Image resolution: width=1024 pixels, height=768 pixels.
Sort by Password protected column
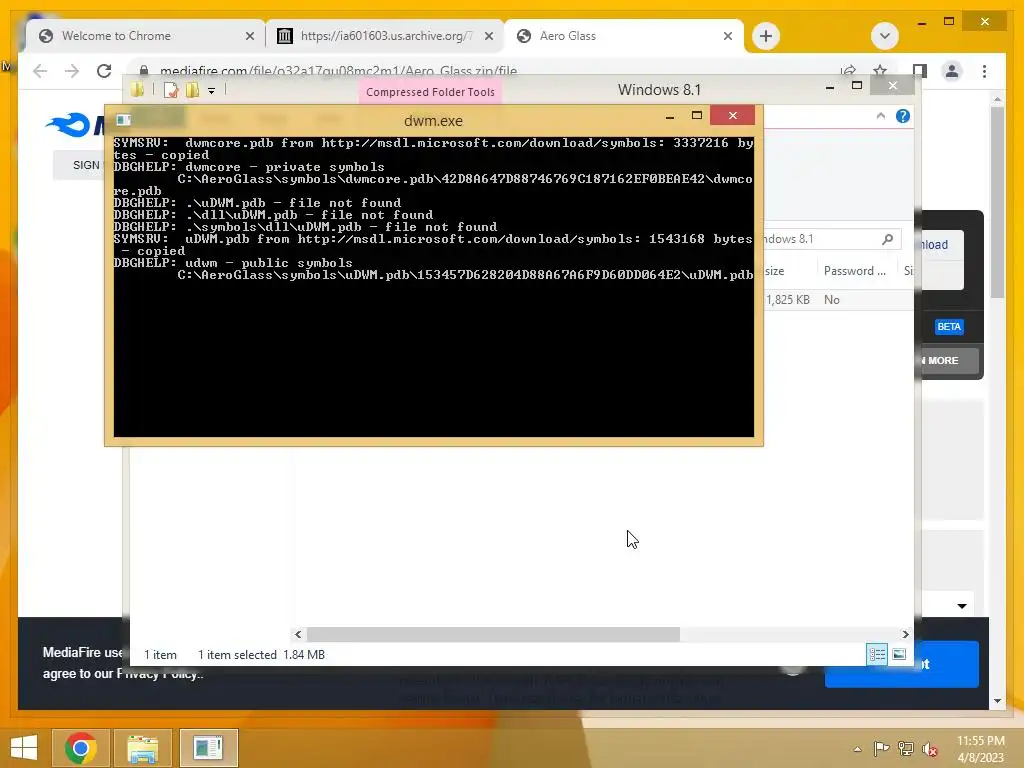pyautogui.click(x=856, y=270)
